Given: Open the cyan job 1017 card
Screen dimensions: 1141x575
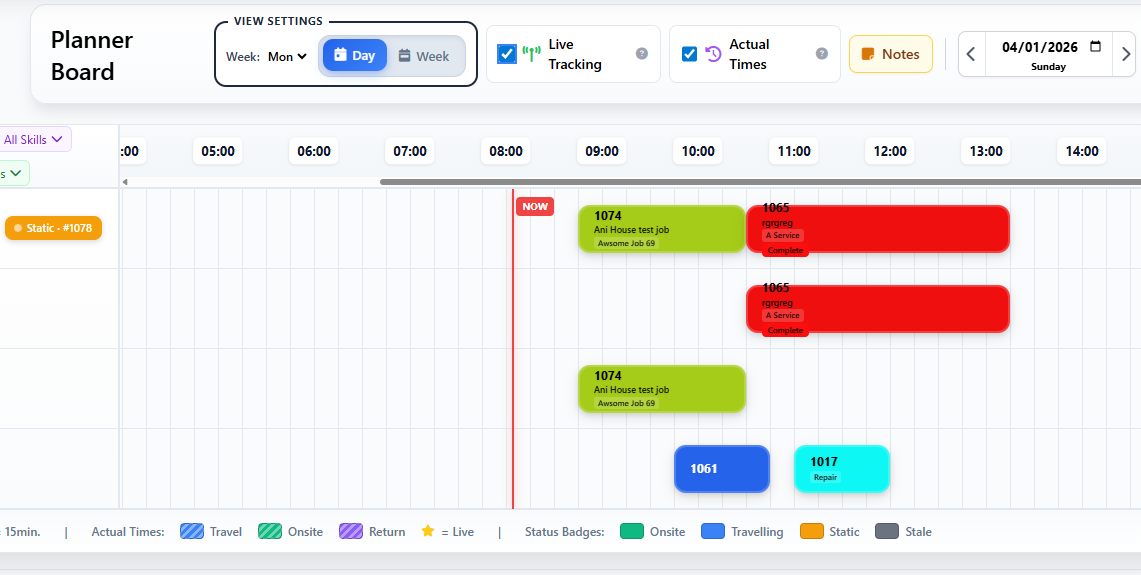Looking at the screenshot, I should (842, 469).
